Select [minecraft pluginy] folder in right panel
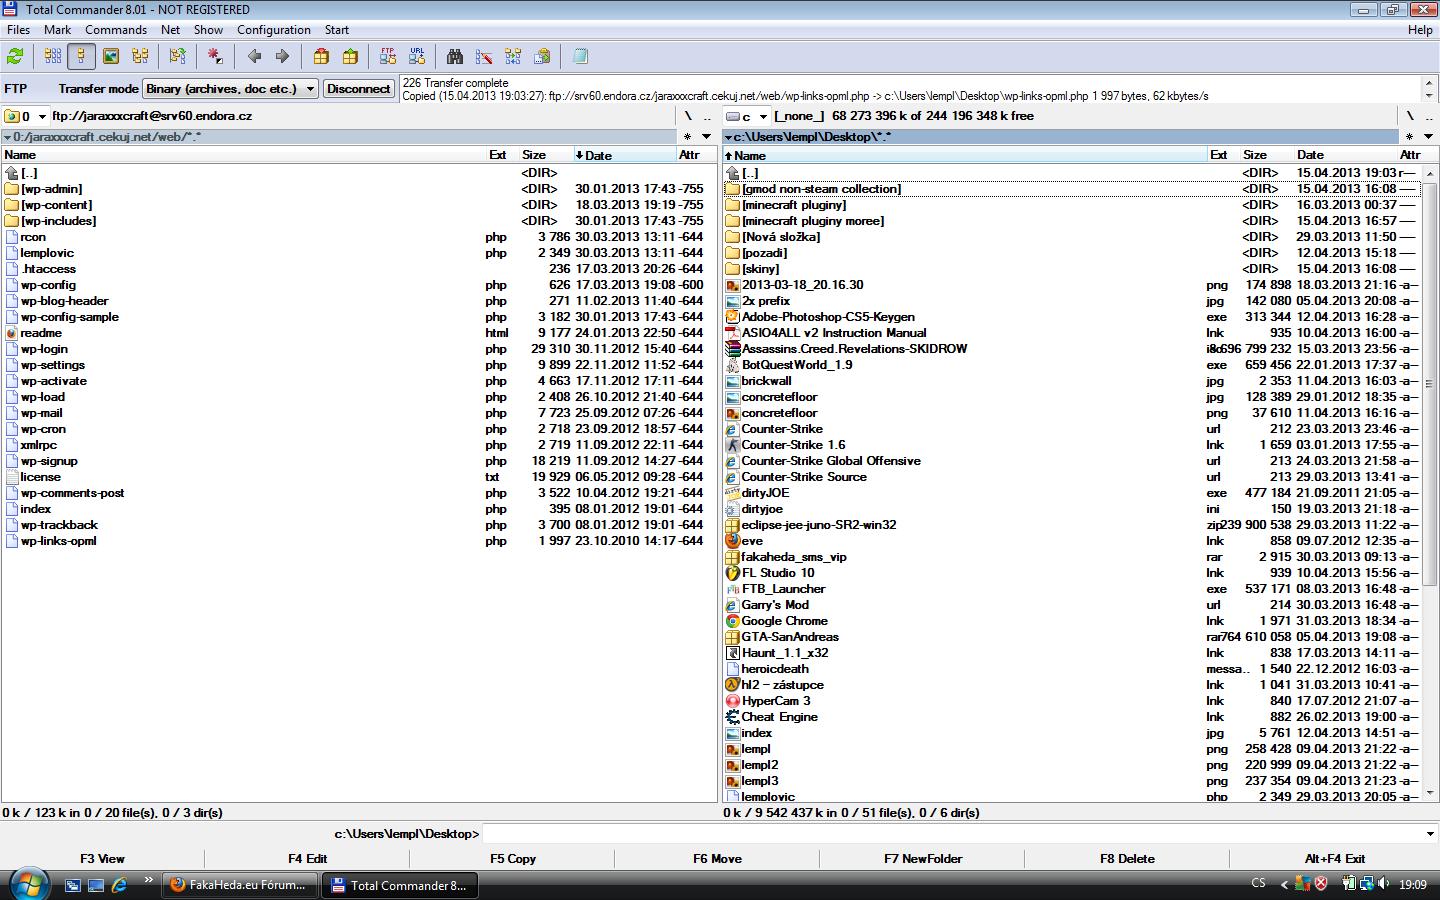 pyautogui.click(x=1071, y=205)
